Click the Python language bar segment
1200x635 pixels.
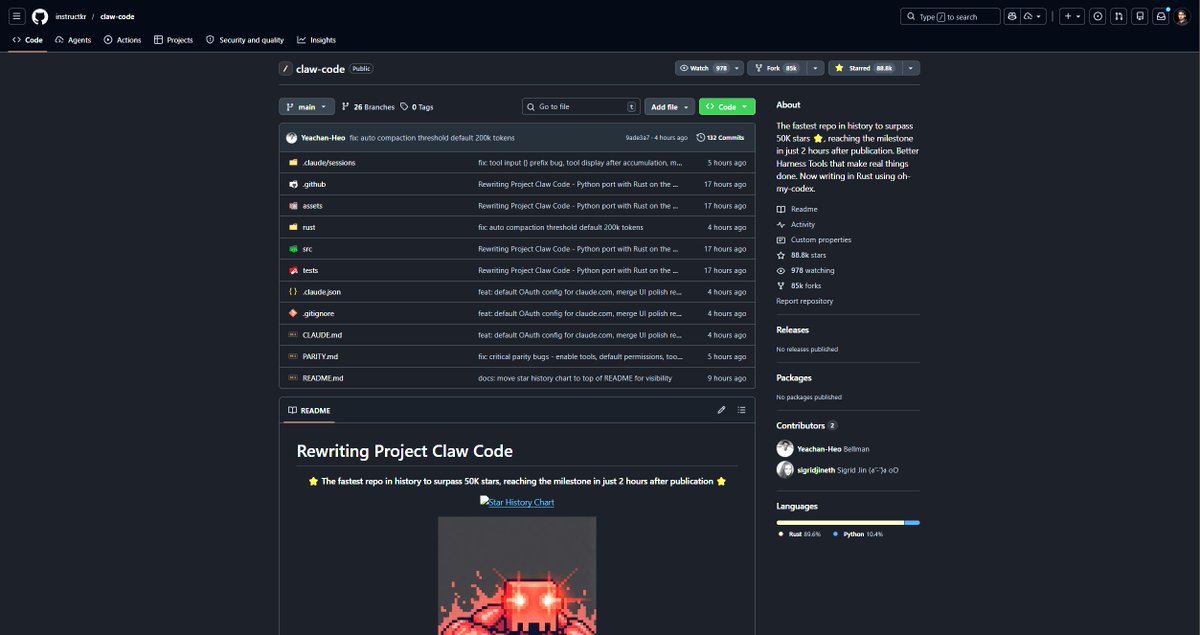pyautogui.click(x=912, y=522)
